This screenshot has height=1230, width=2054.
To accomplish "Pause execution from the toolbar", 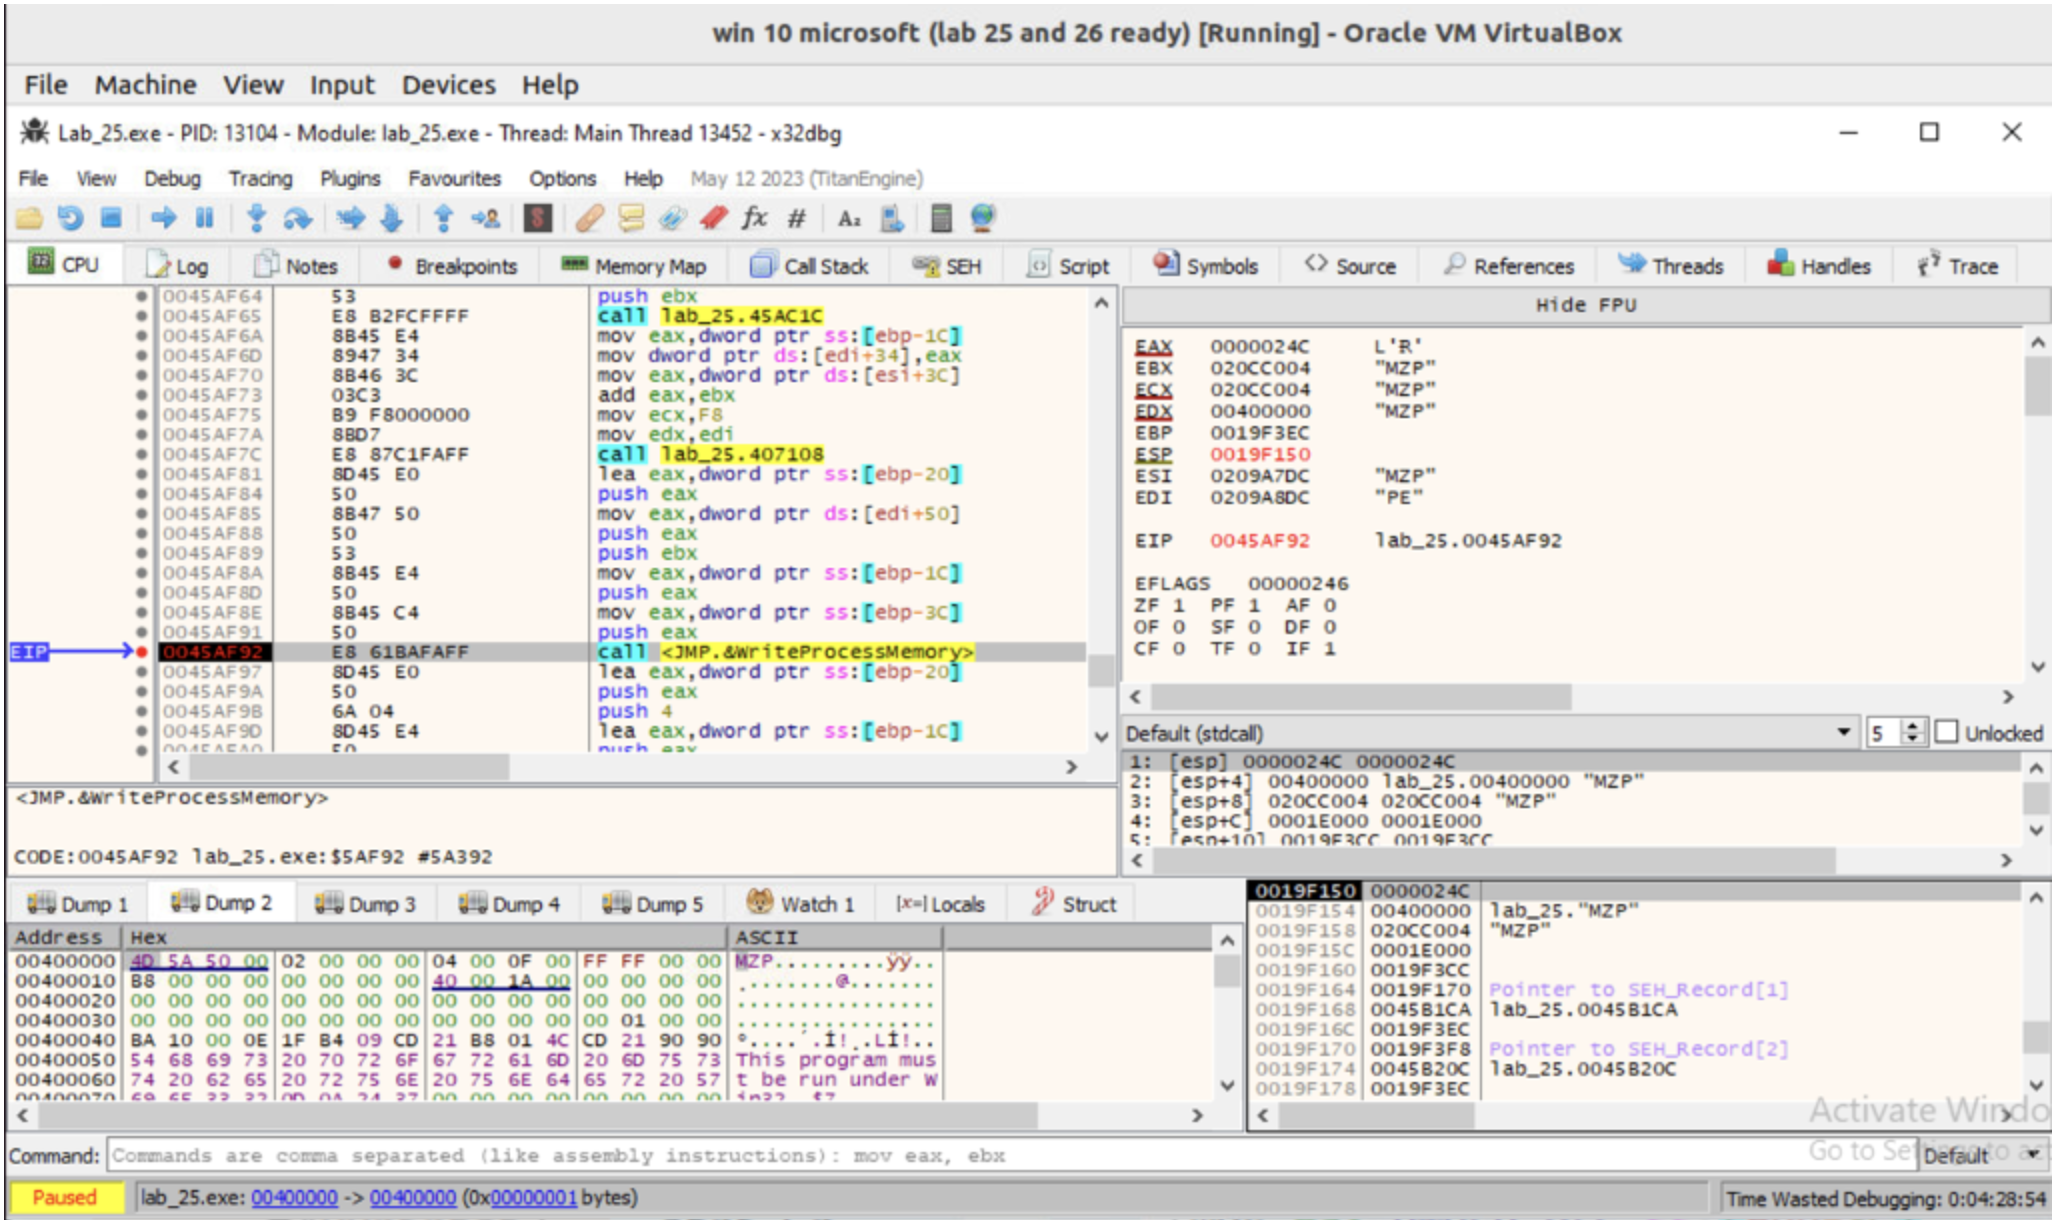I will 205,218.
